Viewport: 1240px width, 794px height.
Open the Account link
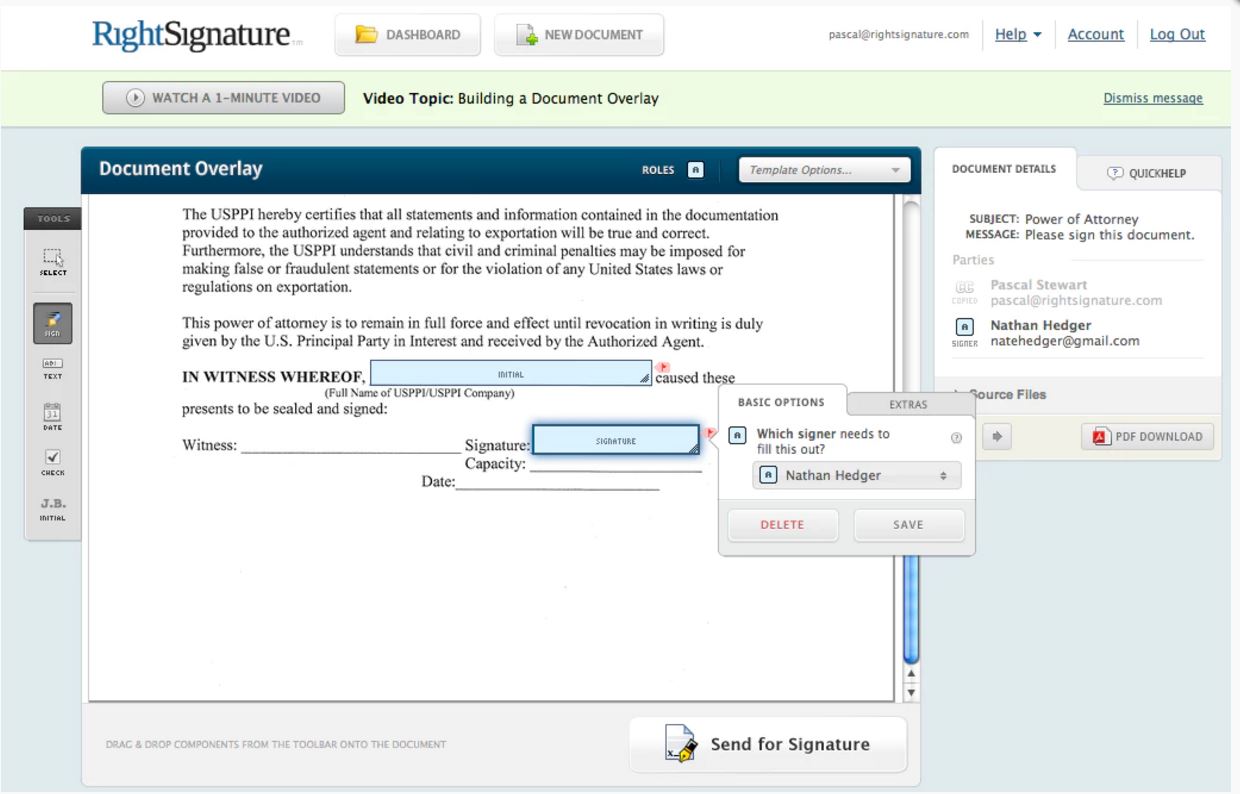click(x=1096, y=34)
